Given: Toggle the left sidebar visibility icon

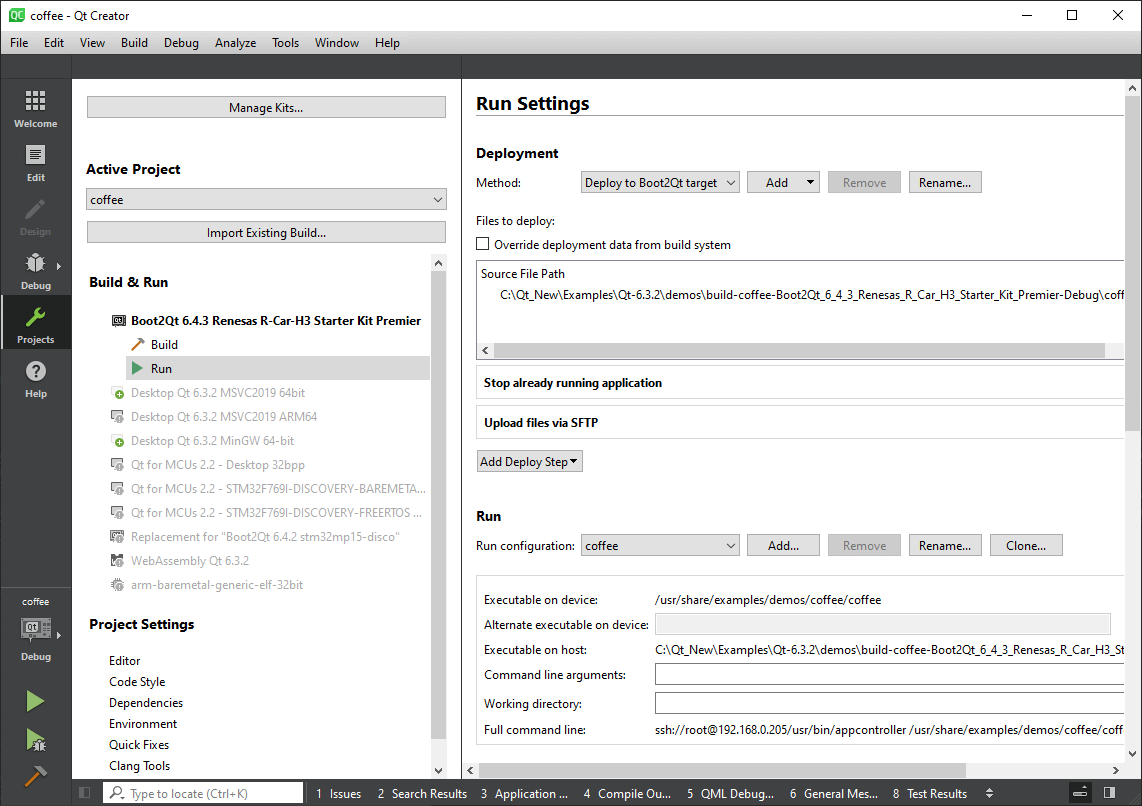Looking at the screenshot, I should pyautogui.click(x=85, y=793).
